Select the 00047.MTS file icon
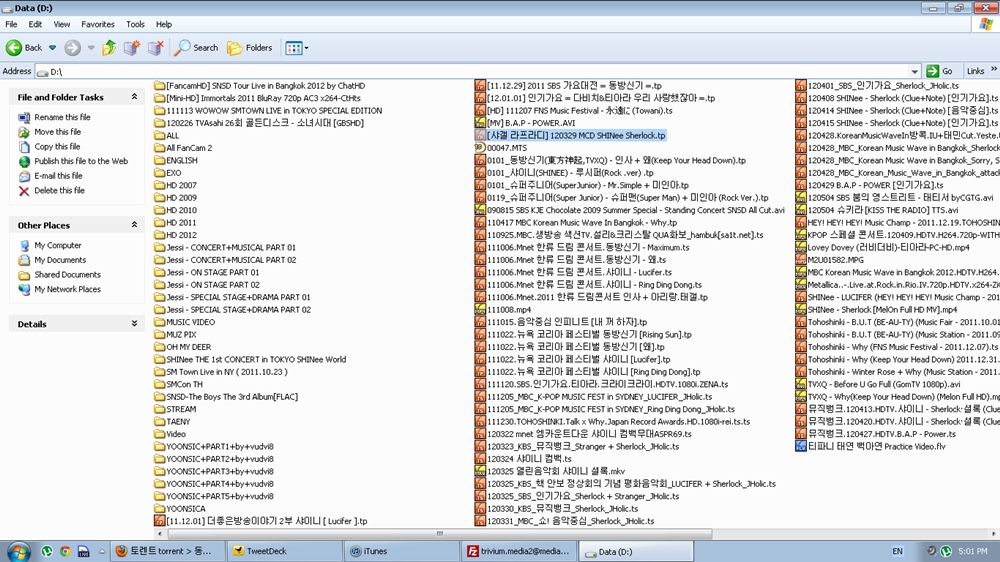The image size is (1000, 562). pos(480,147)
